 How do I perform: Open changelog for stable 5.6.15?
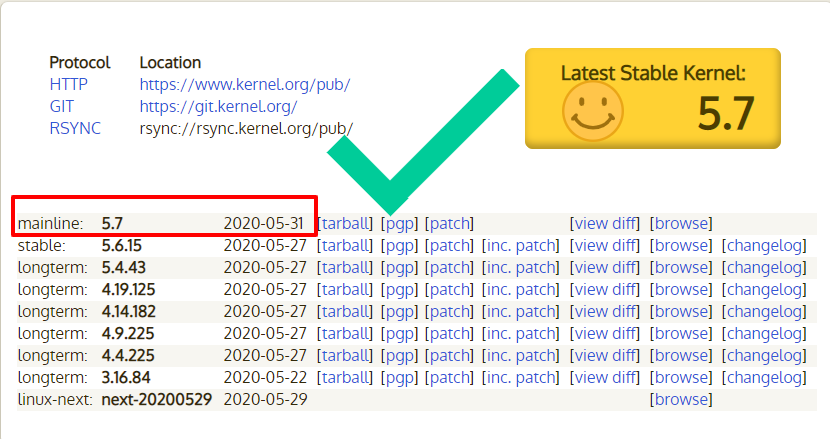tap(764, 246)
